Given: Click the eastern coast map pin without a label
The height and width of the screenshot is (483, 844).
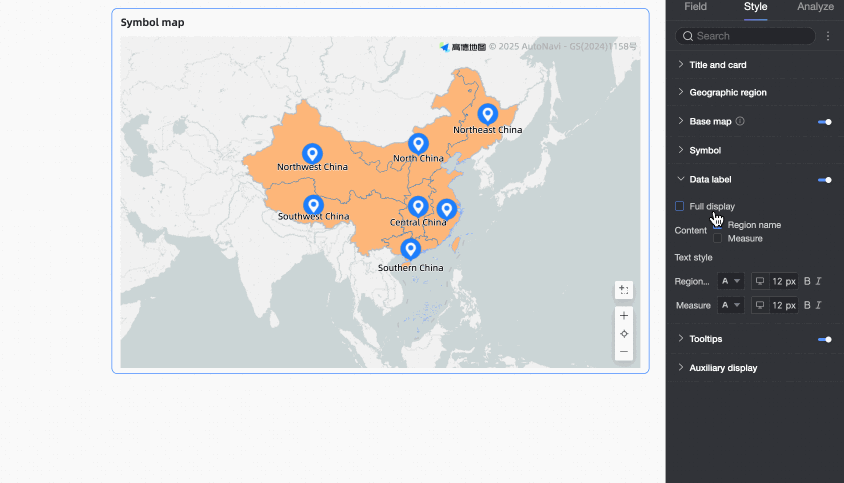Looking at the screenshot, I should click(x=446, y=209).
